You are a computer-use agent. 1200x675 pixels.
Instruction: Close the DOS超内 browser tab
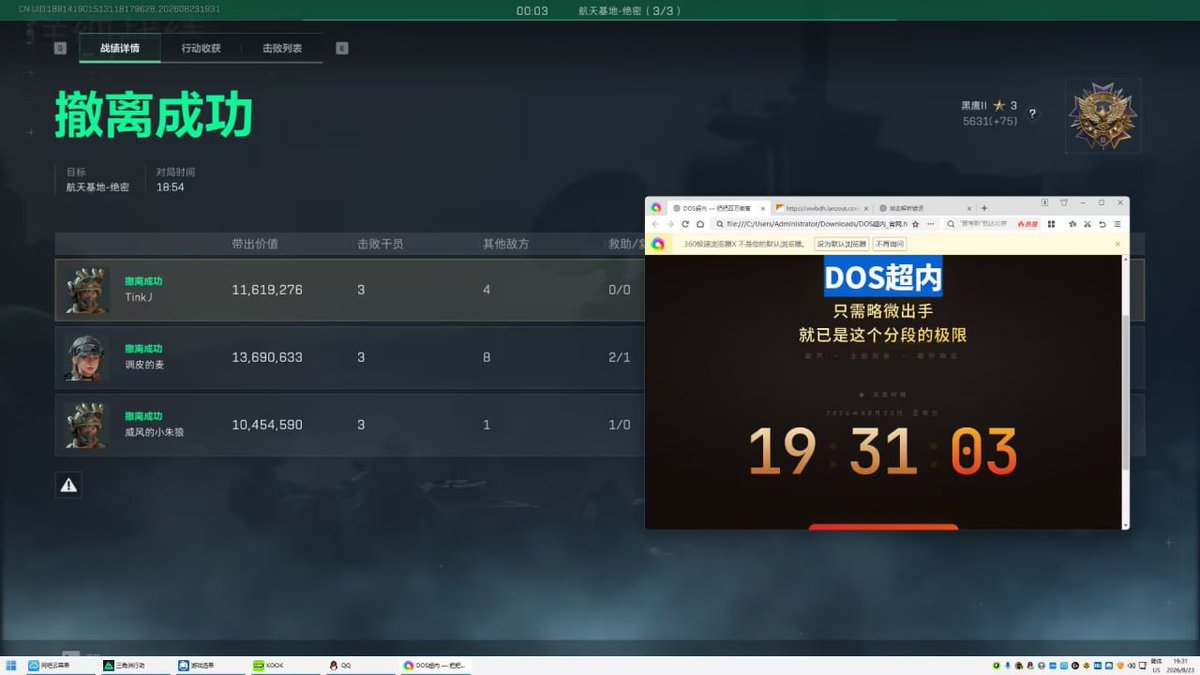pos(763,208)
